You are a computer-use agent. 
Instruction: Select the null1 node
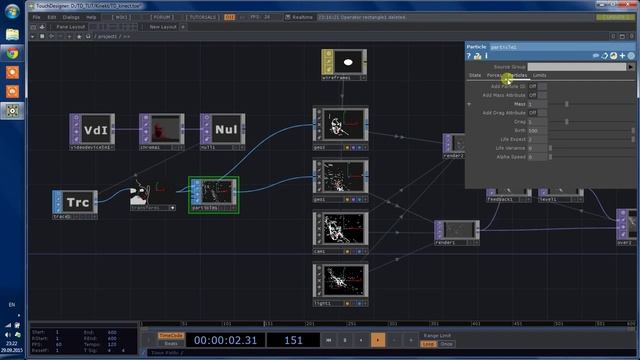click(x=222, y=131)
